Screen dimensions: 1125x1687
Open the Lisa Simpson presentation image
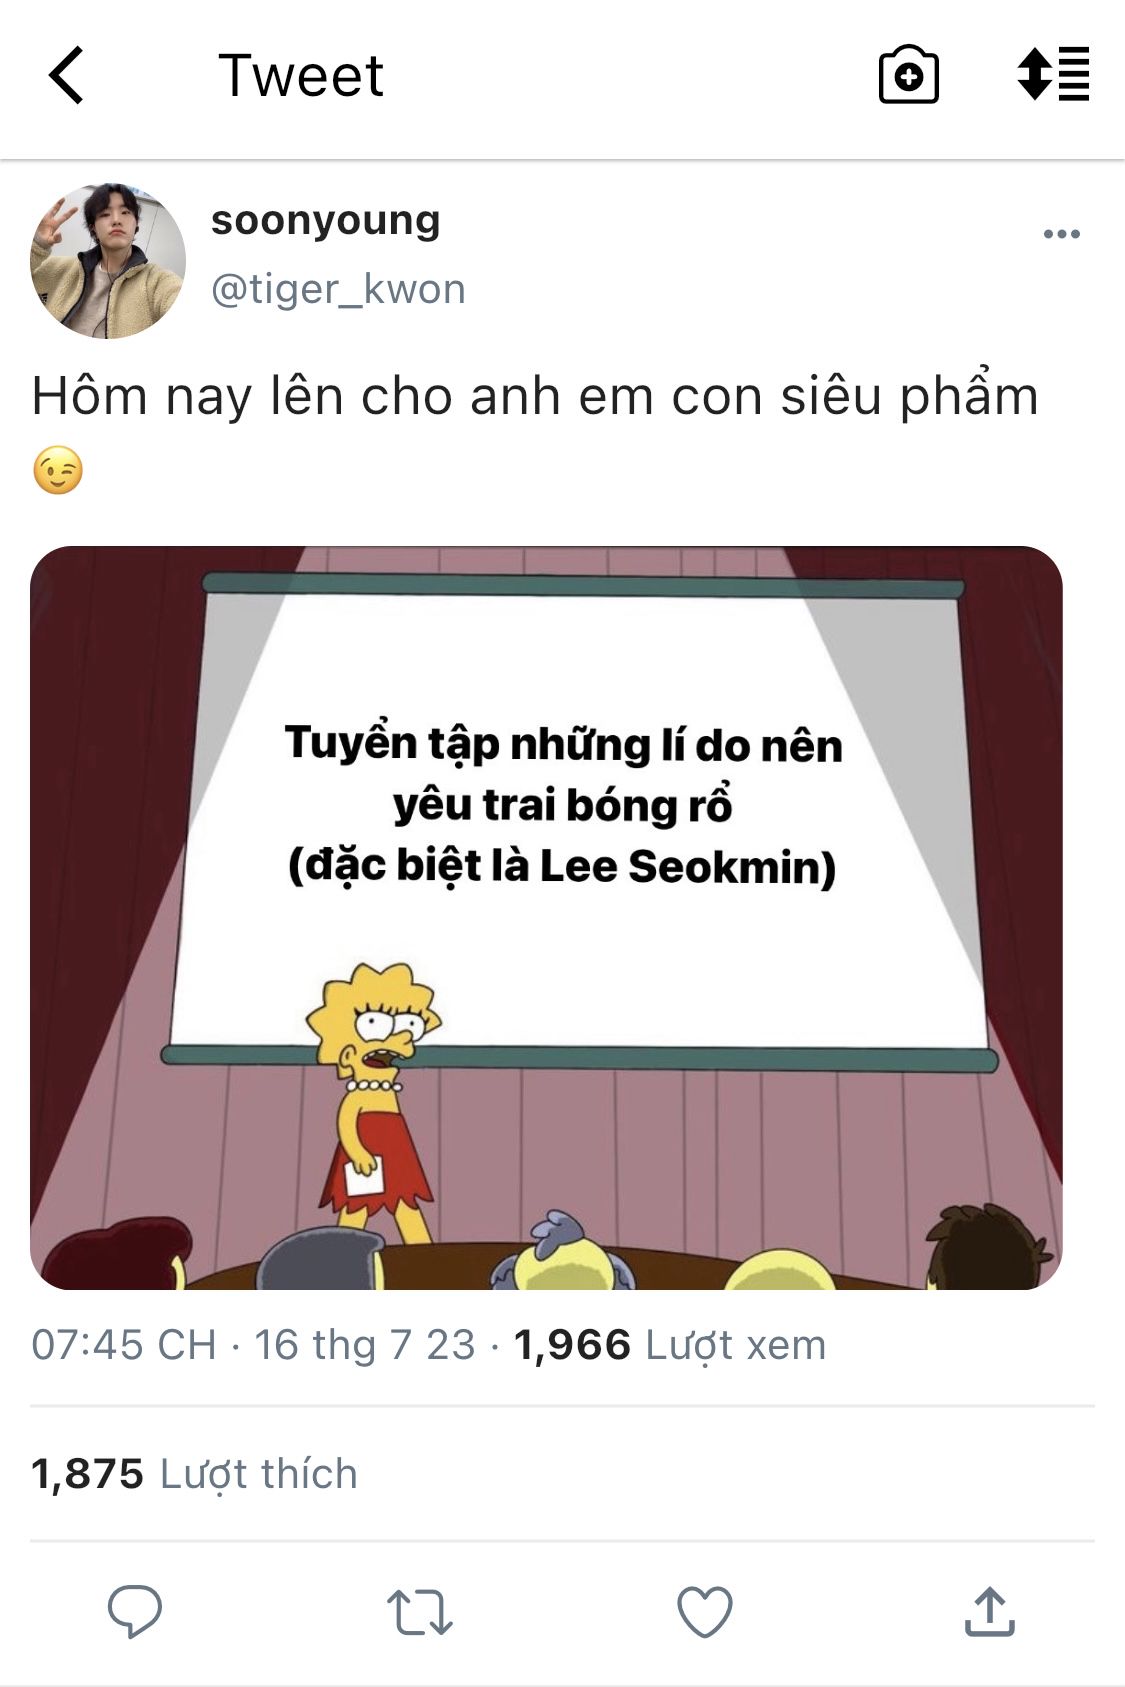546,917
